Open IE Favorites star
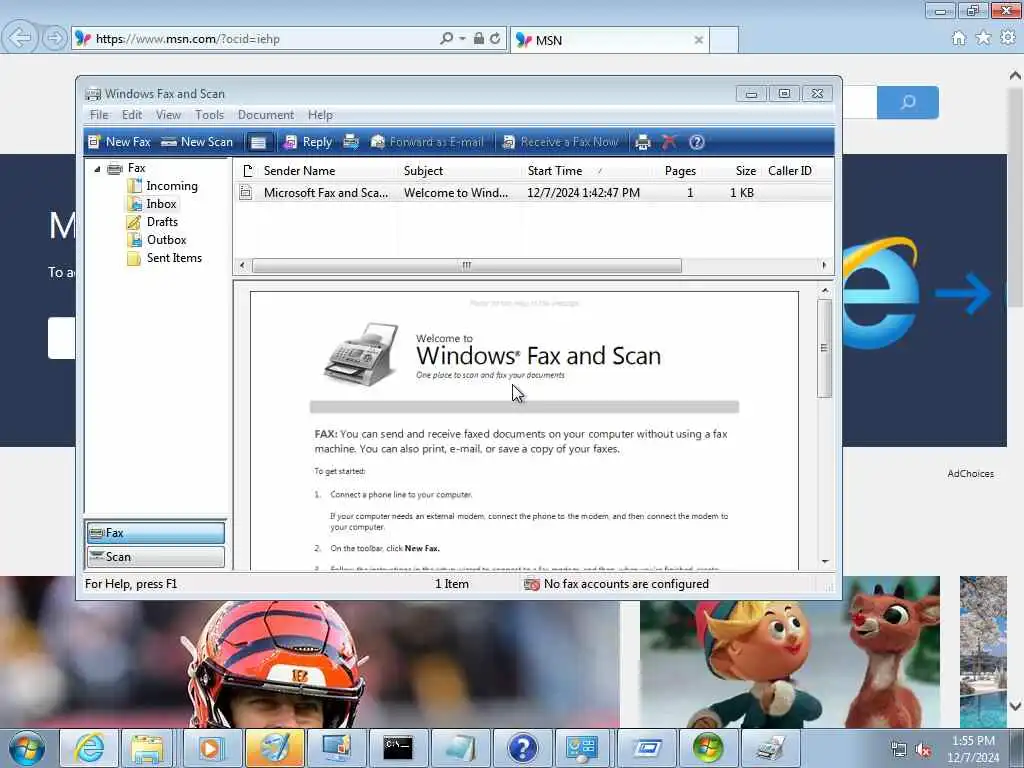Viewport: 1024px width, 768px height. [983, 39]
